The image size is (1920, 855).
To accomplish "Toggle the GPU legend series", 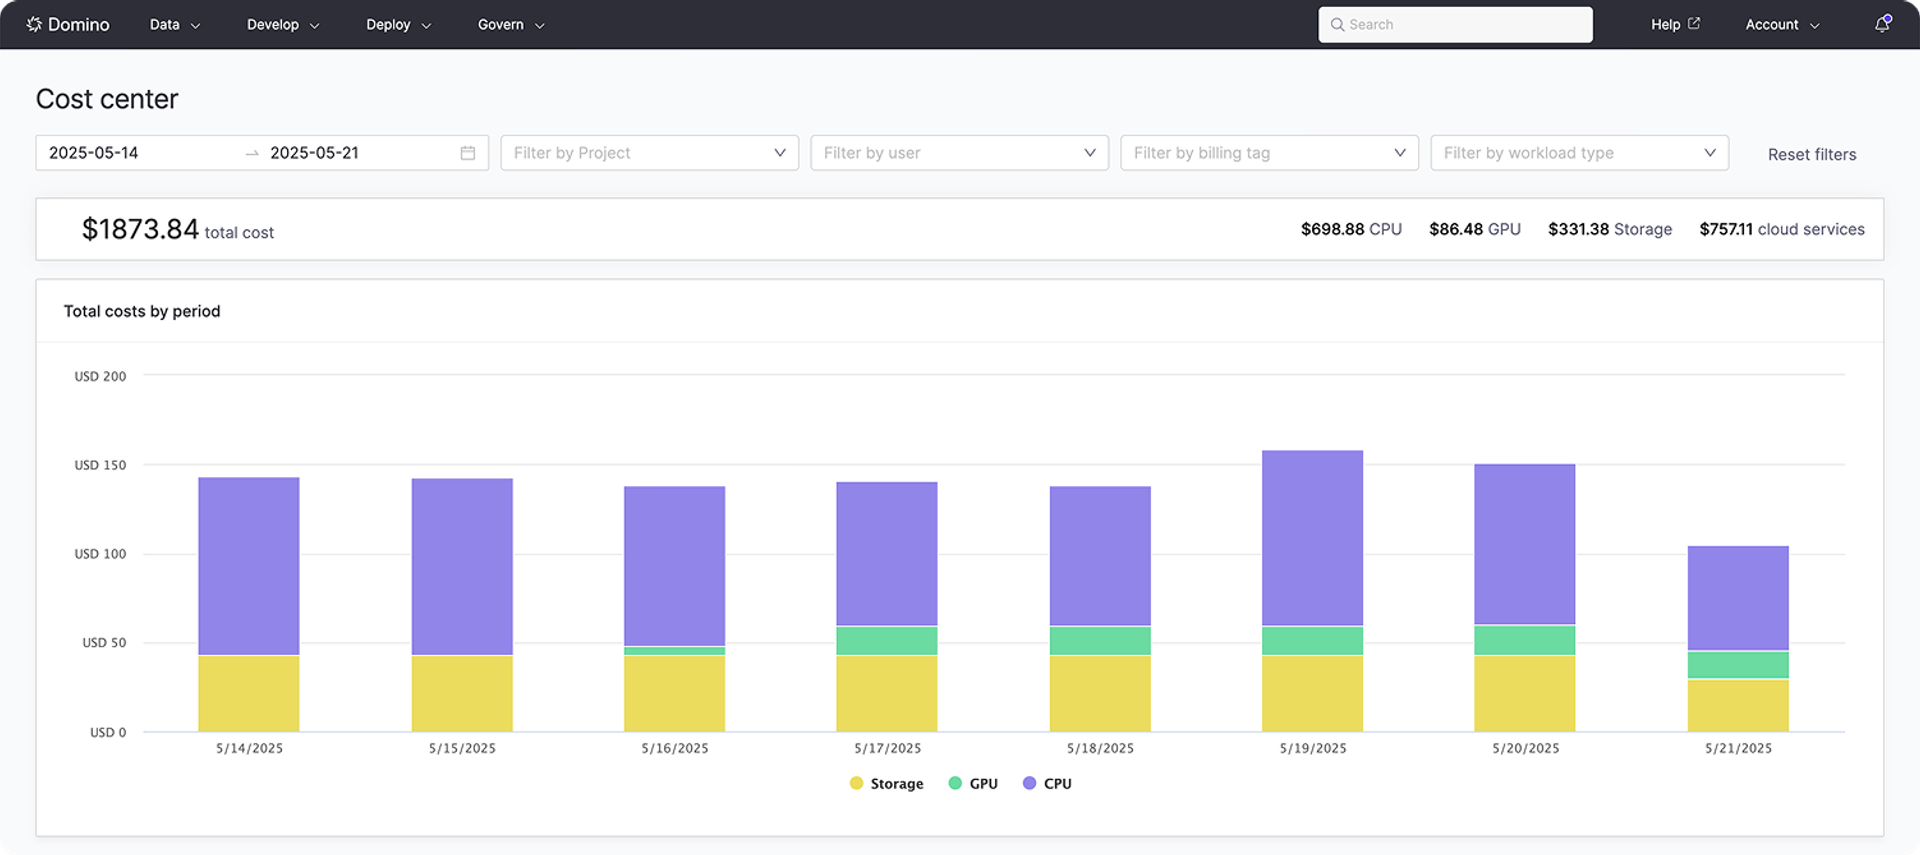I will coord(973,783).
